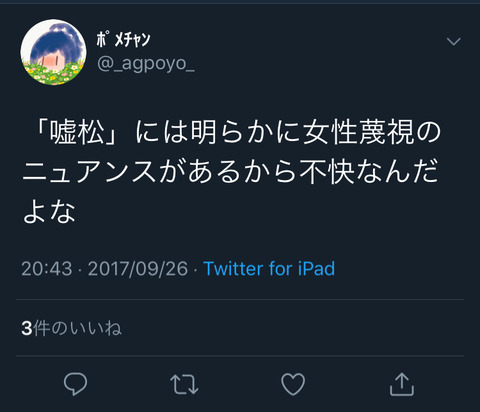Open ポメチャン's profile picture
Viewport: 480px width, 412px height.
pyautogui.click(x=53, y=52)
